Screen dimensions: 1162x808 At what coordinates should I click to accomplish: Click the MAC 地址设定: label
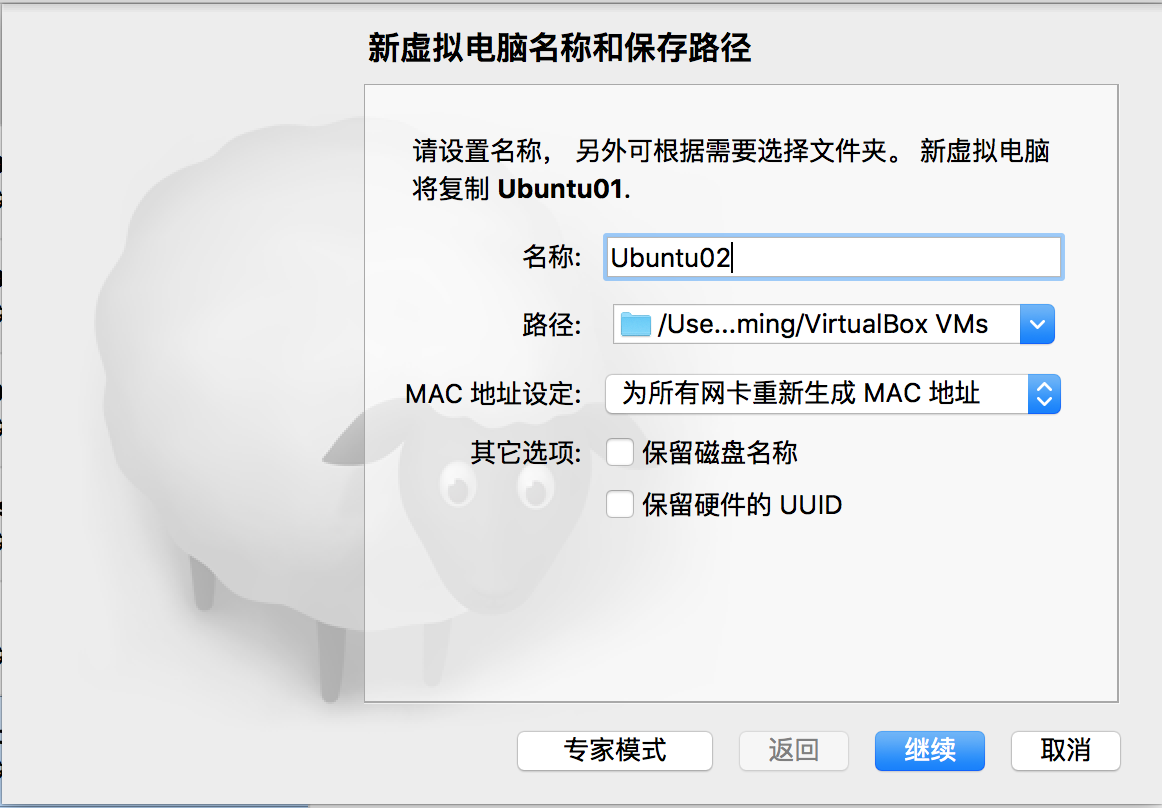click(494, 394)
